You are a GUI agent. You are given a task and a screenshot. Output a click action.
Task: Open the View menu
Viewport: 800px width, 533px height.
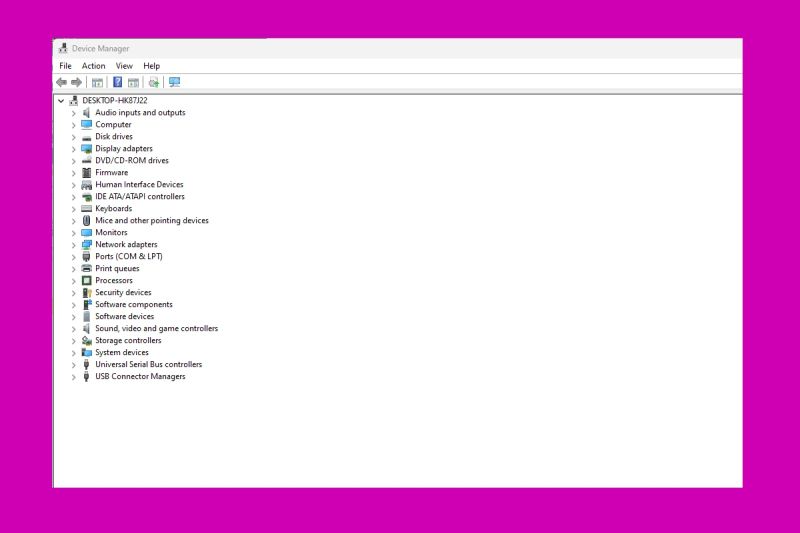click(x=124, y=66)
